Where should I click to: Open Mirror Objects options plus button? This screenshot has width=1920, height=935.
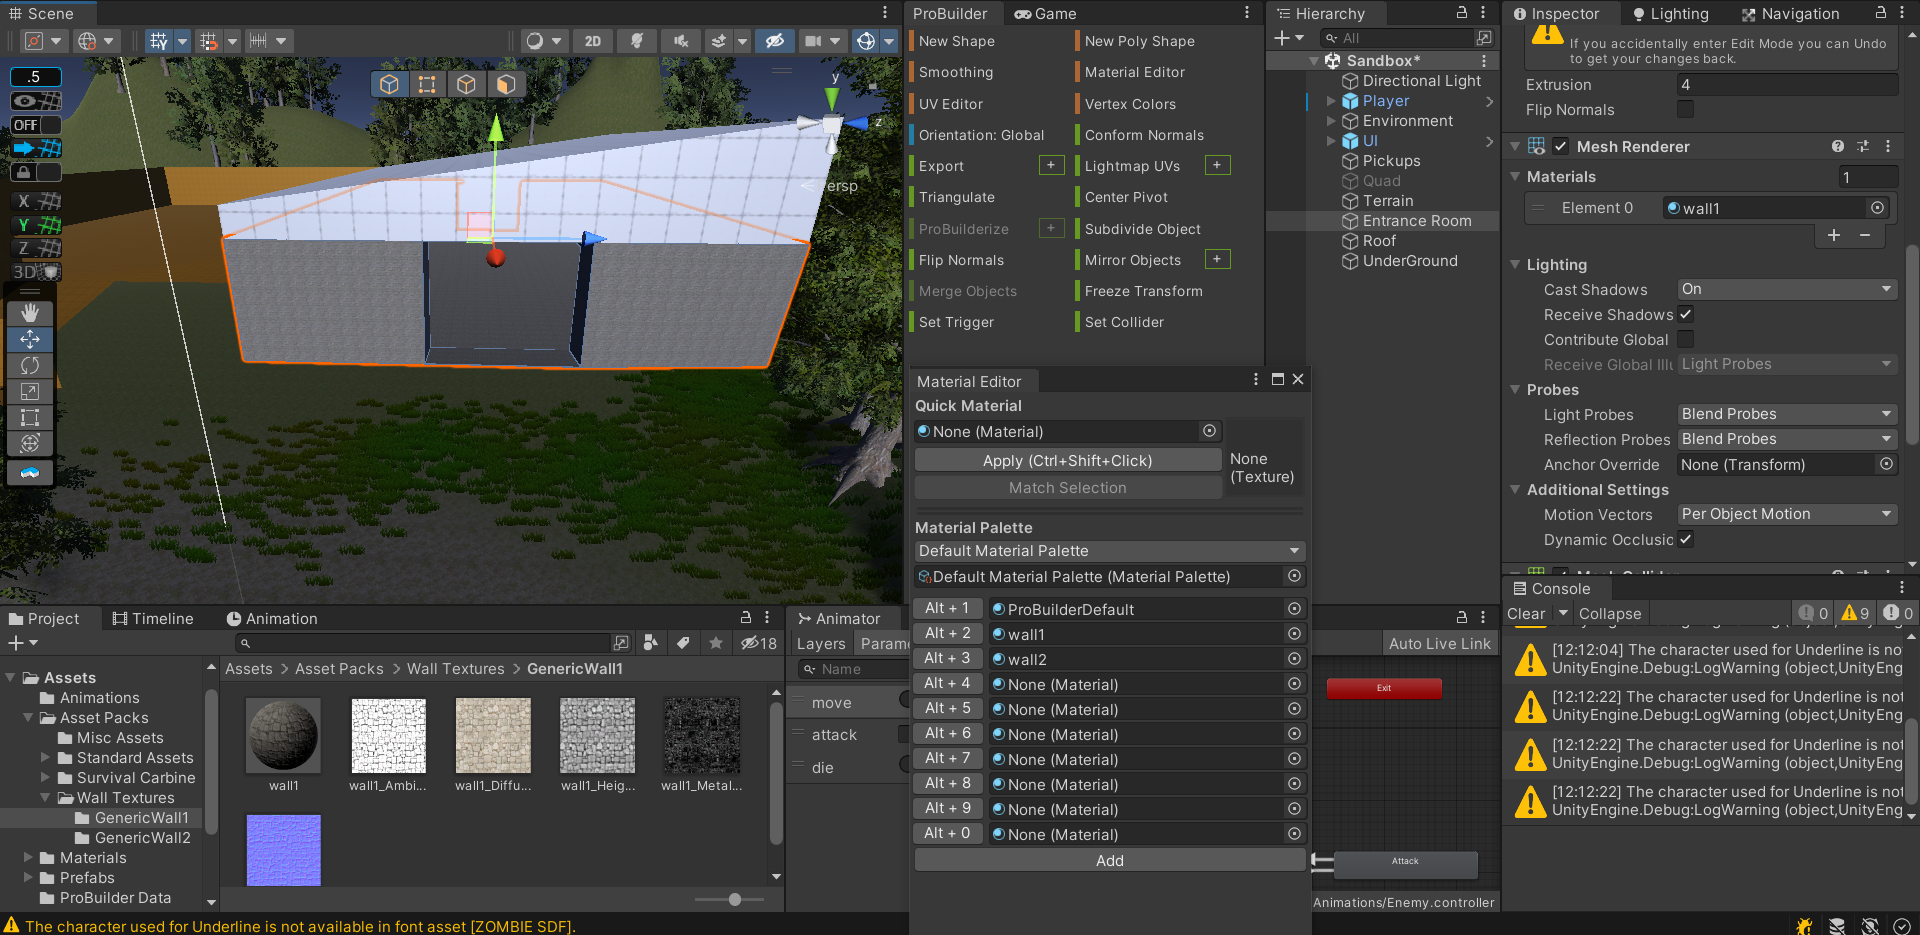point(1217,259)
